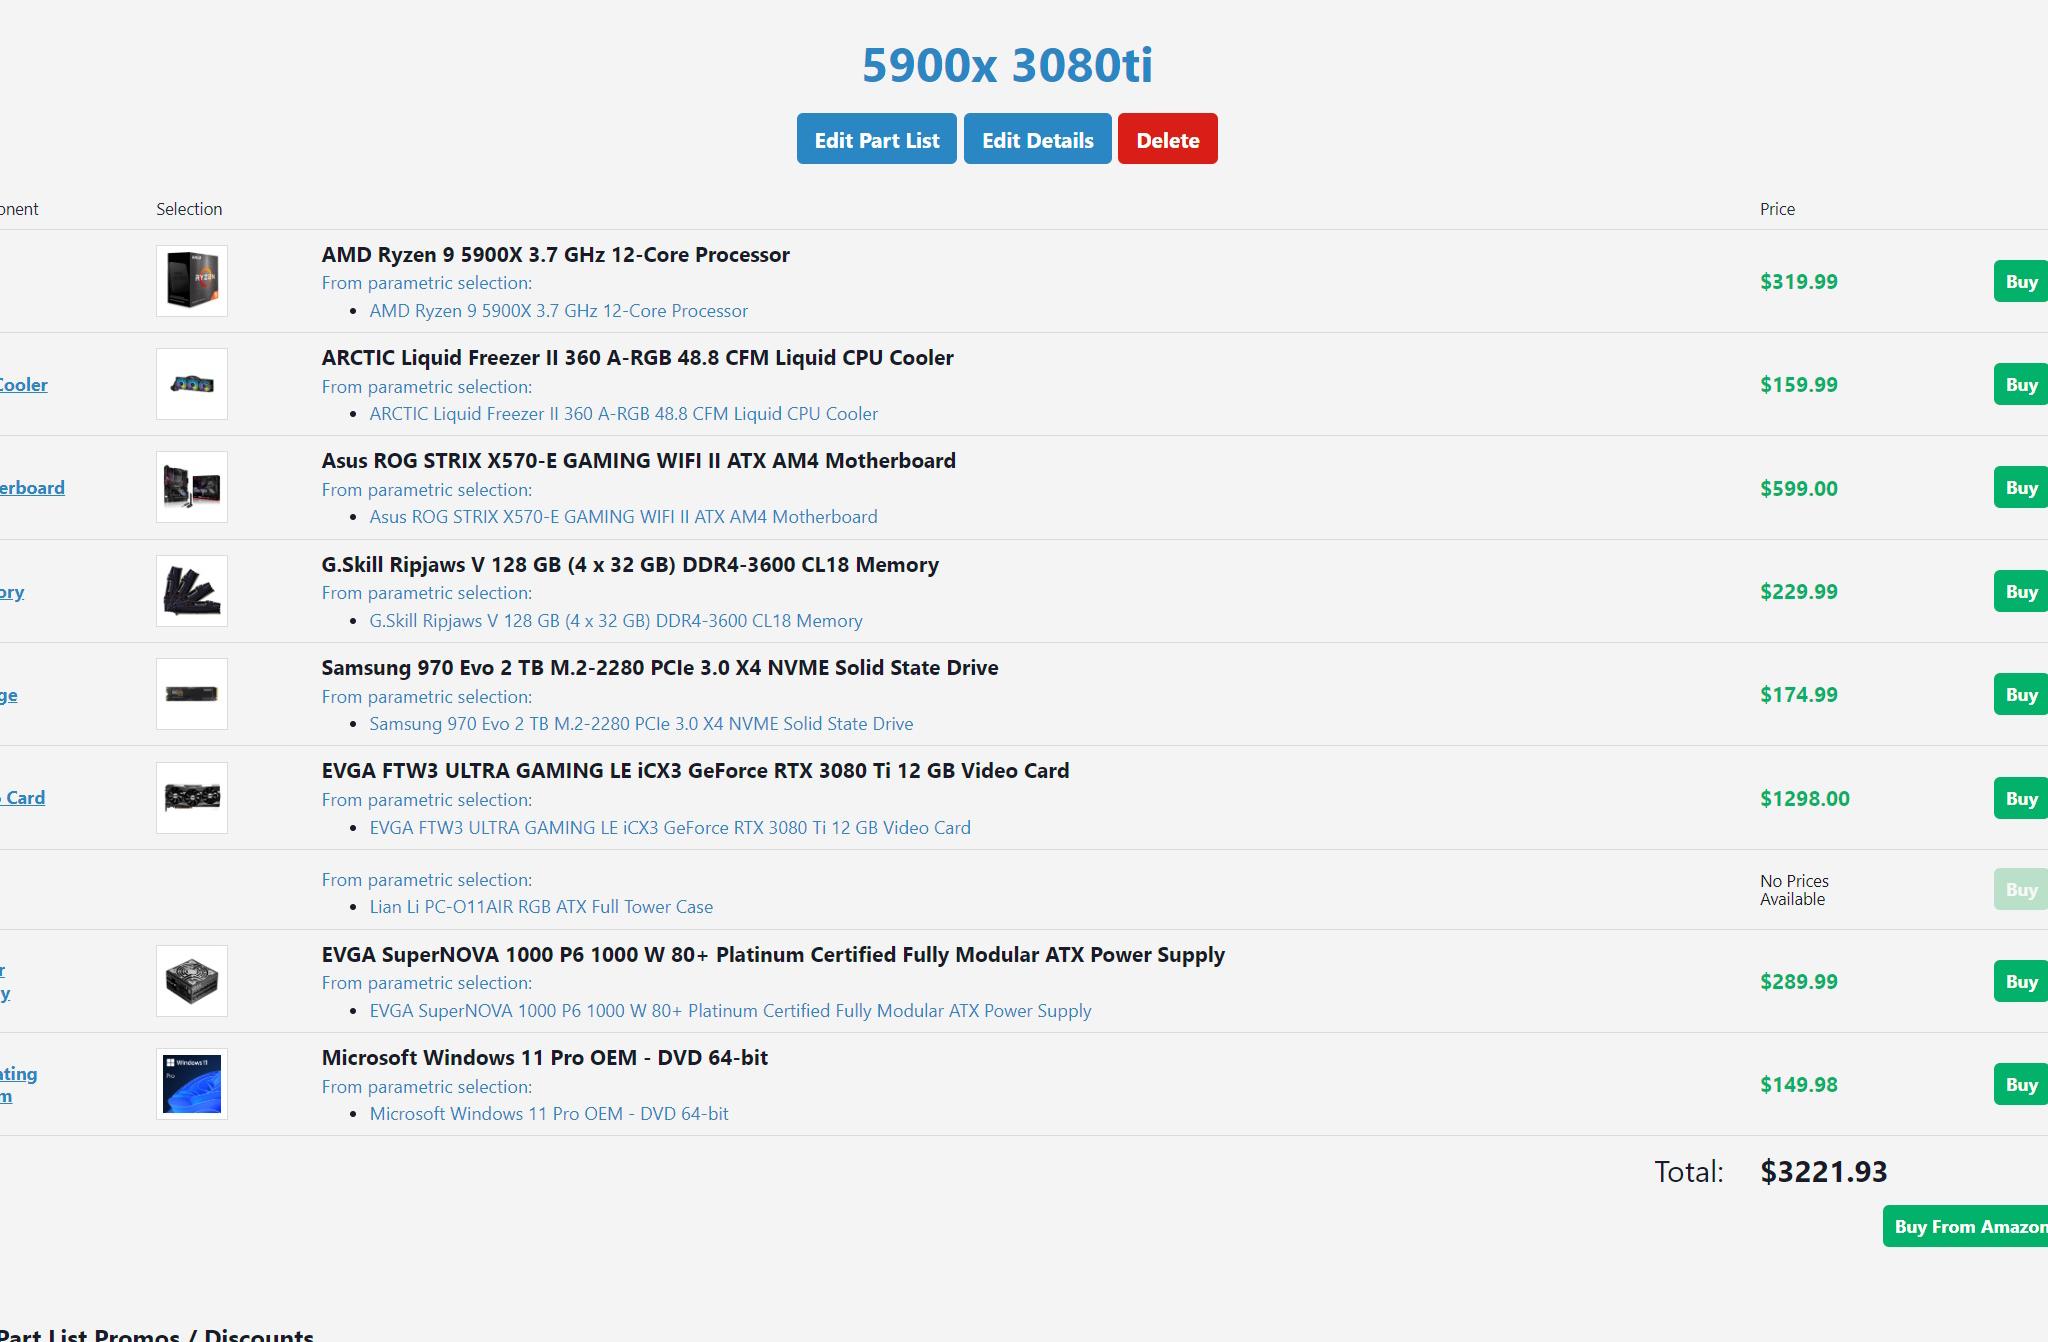
Task: Open the Samsung 970 Evo SSD thumbnail
Action: [x=192, y=694]
